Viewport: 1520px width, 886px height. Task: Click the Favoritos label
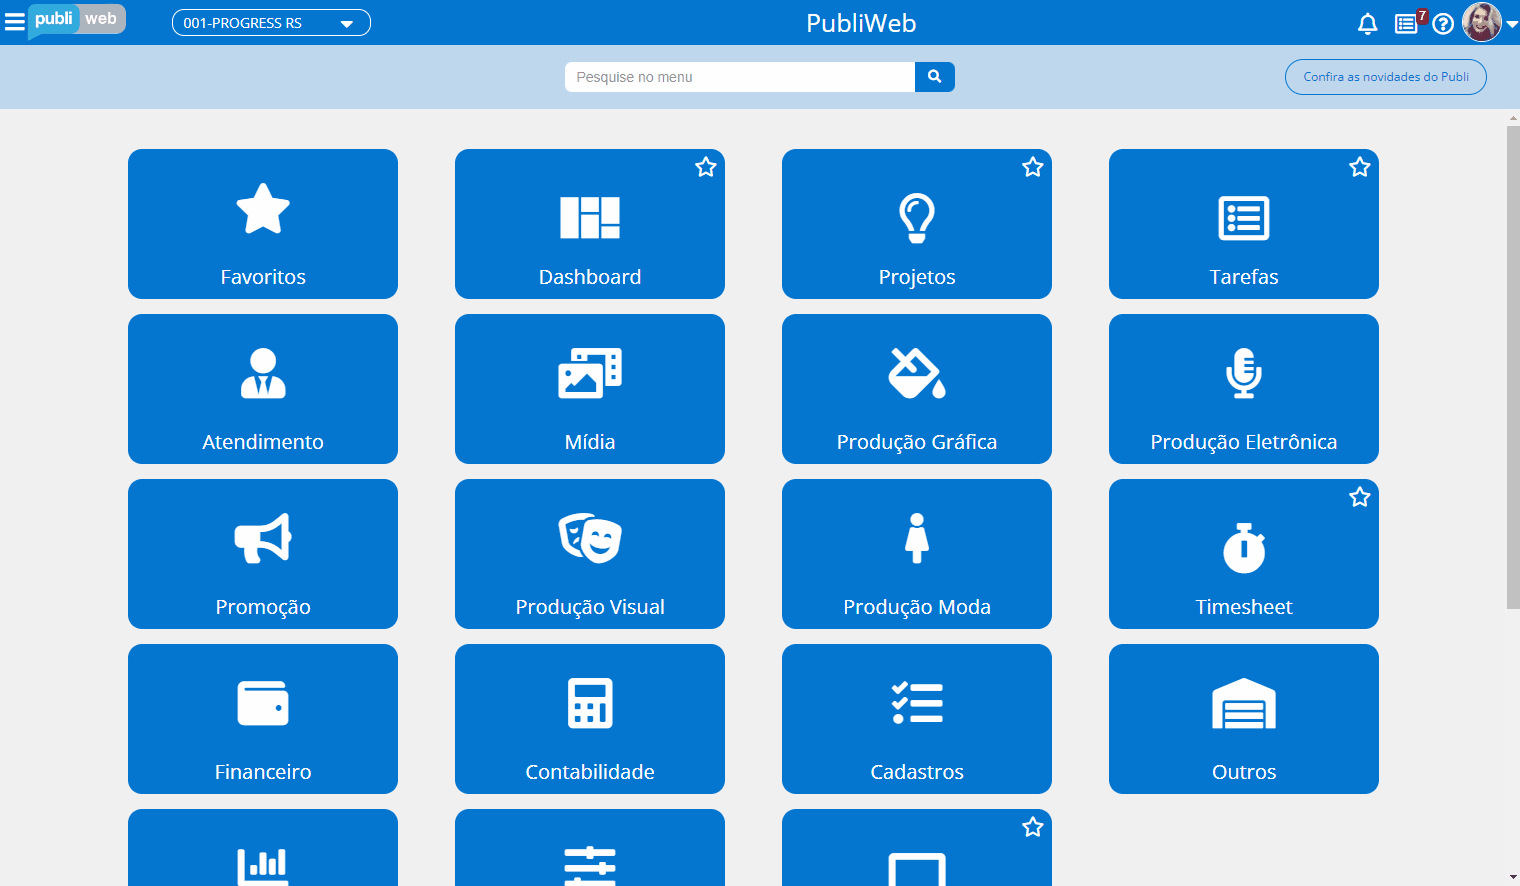click(x=263, y=277)
